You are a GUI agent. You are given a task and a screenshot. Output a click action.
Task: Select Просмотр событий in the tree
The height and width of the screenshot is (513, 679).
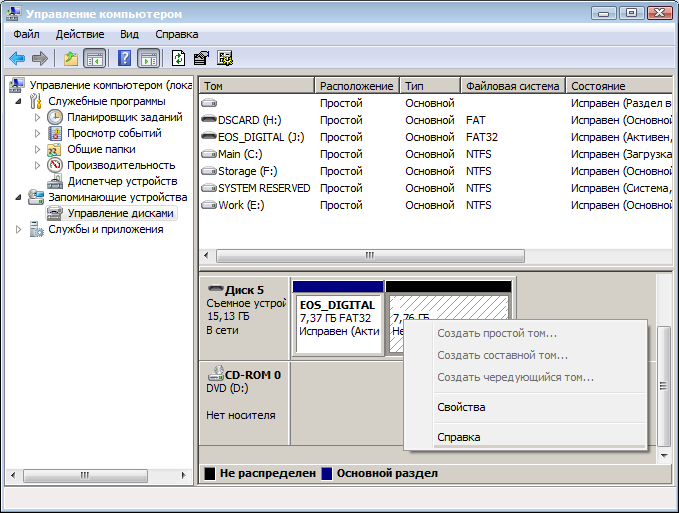point(114,133)
